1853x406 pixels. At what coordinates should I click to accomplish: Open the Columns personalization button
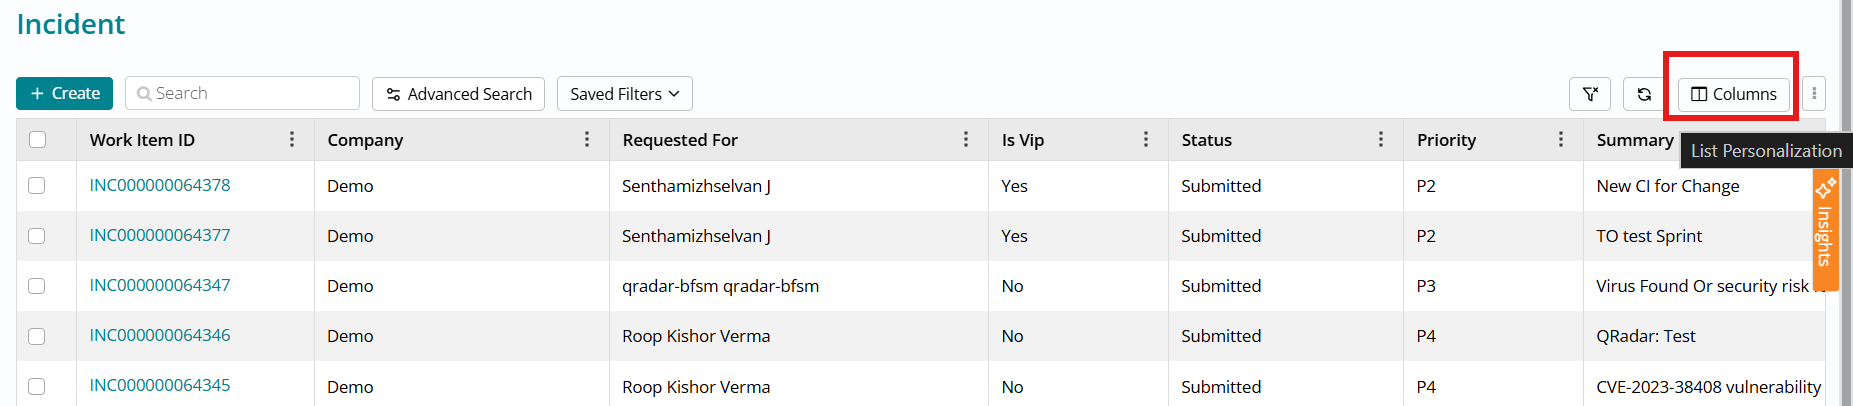[x=1733, y=94]
